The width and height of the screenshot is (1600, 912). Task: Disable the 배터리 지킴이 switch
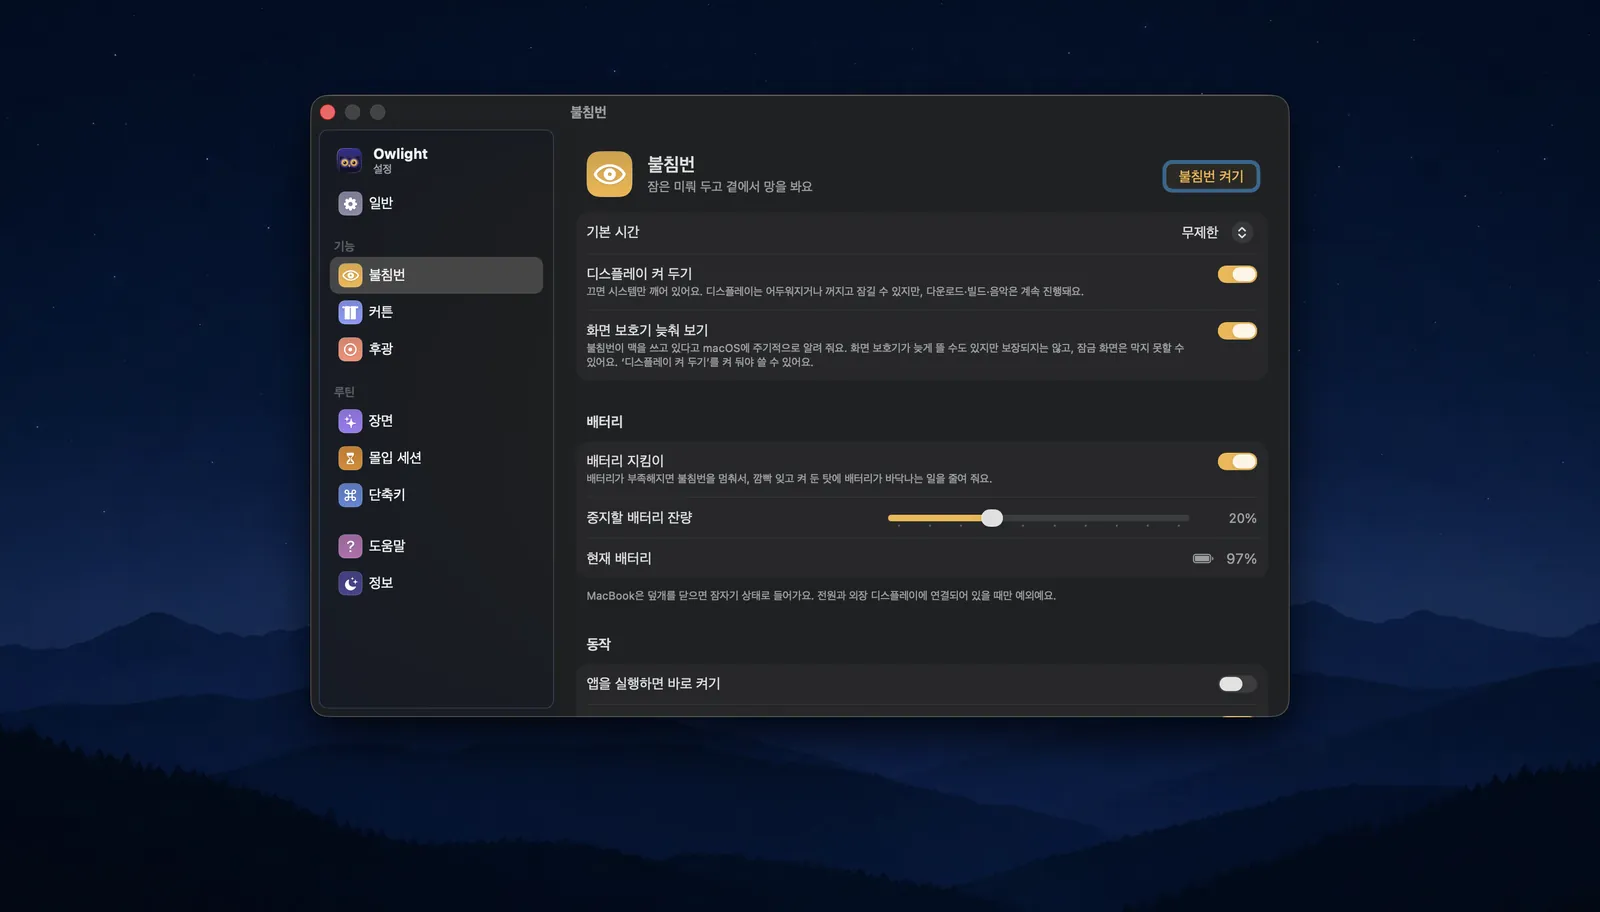click(1237, 461)
